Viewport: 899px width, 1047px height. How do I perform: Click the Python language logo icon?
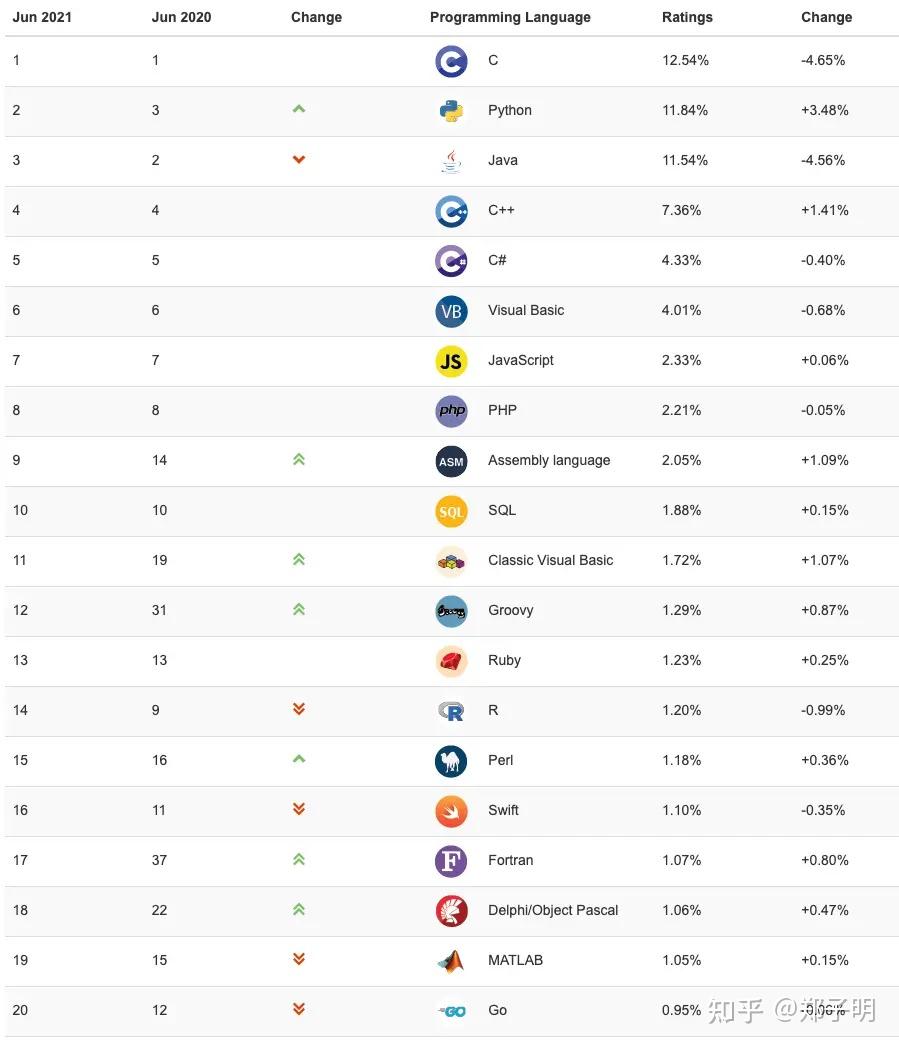(451, 111)
